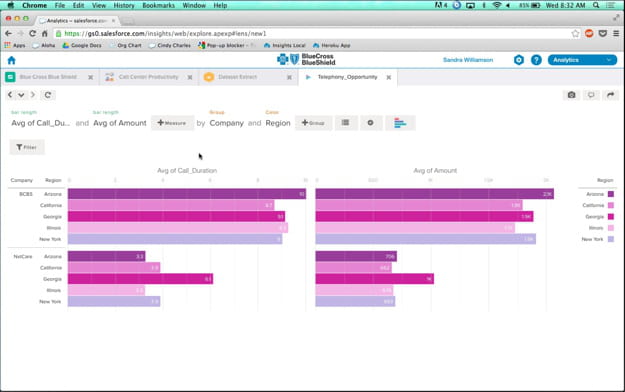
Task: Switch to Call Center Productivity tab
Action: [x=148, y=77]
